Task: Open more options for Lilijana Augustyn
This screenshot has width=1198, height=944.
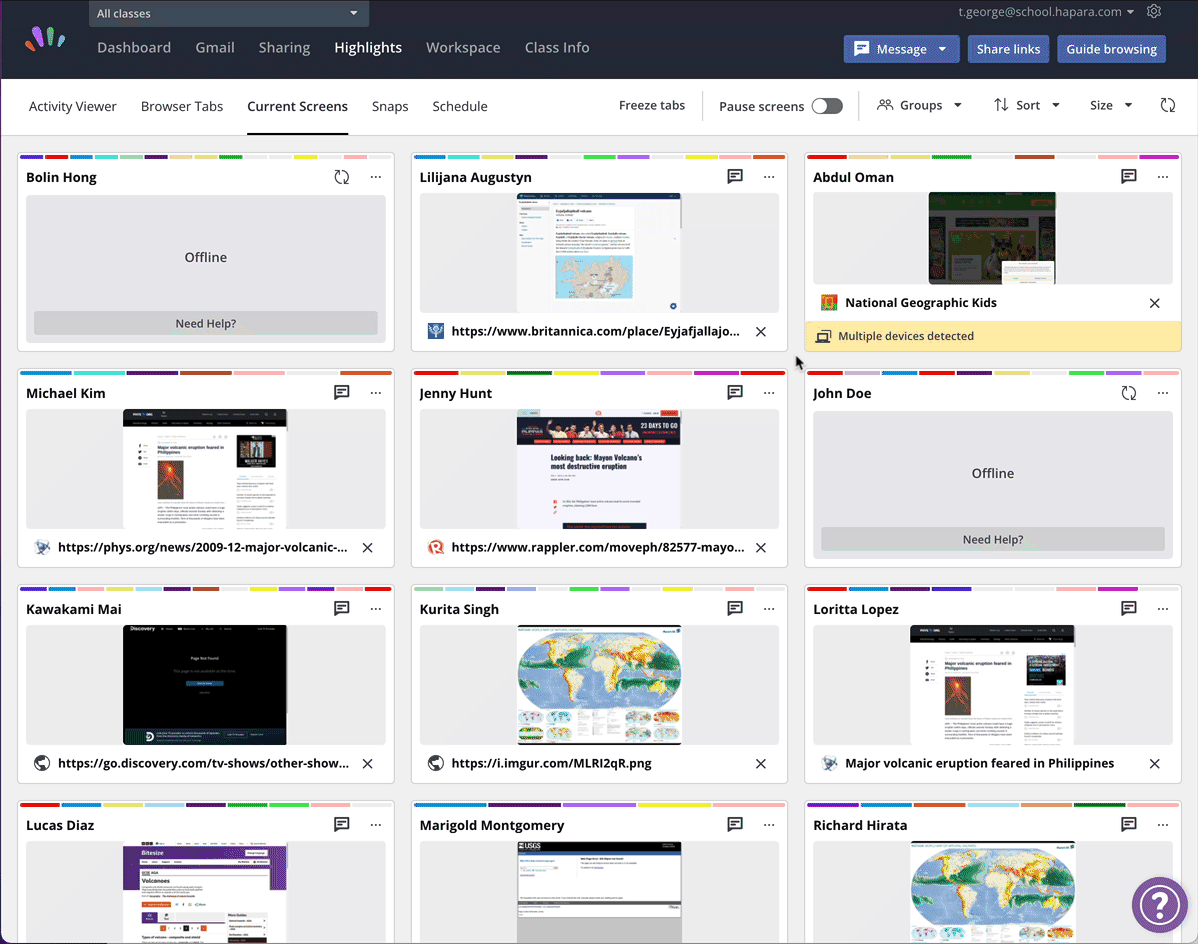Action: coord(769,177)
